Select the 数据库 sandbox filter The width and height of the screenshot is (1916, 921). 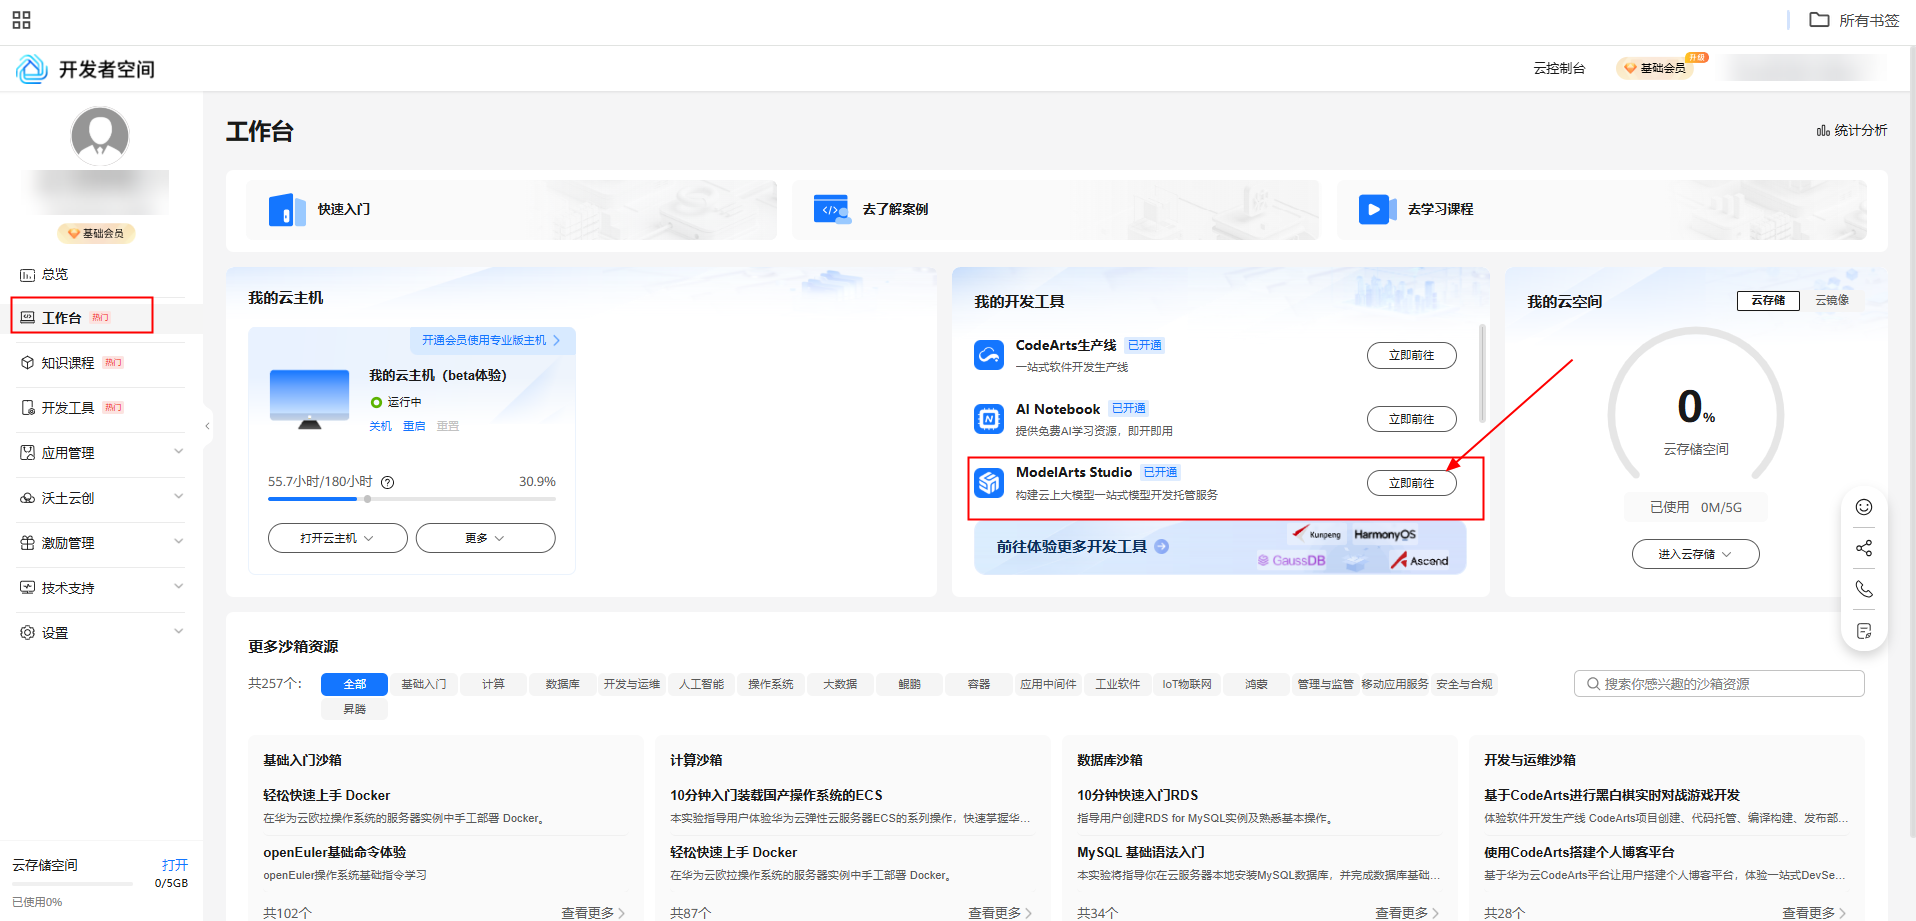563,684
